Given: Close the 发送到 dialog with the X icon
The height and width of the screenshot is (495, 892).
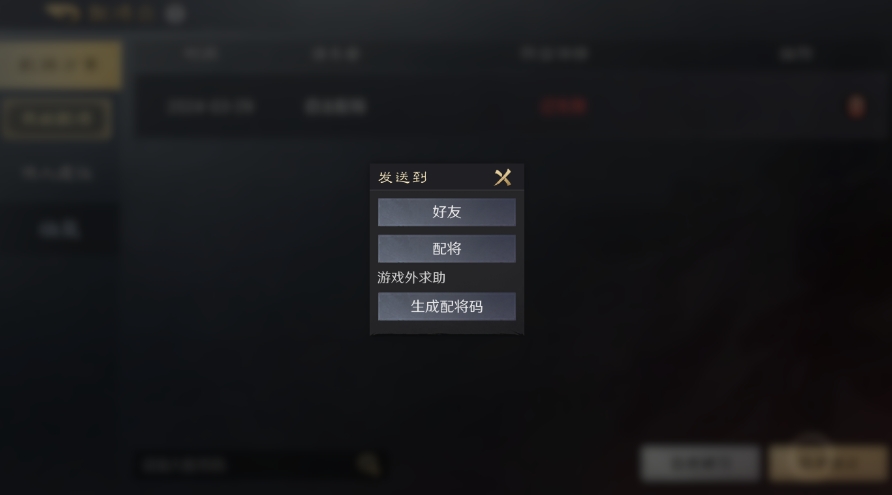Looking at the screenshot, I should click(x=502, y=178).
